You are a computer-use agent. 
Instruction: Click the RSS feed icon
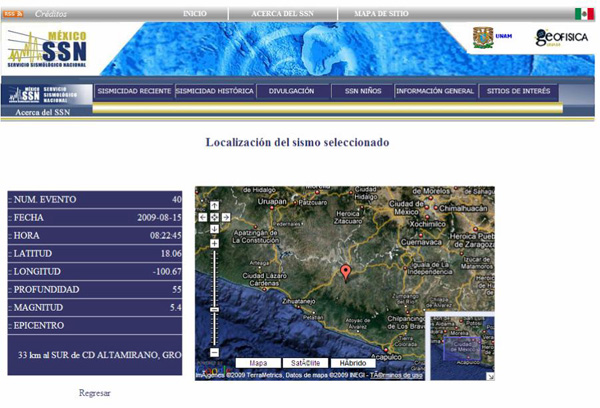point(13,14)
